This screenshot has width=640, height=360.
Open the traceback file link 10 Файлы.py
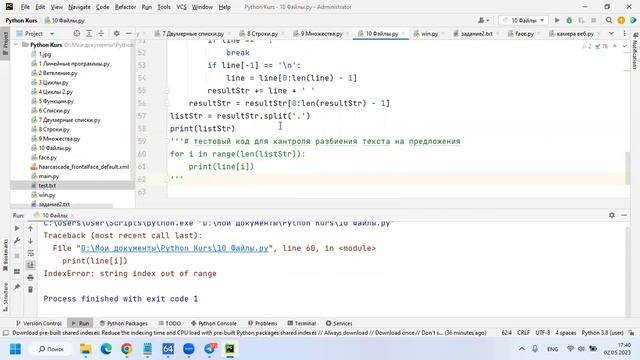point(175,248)
